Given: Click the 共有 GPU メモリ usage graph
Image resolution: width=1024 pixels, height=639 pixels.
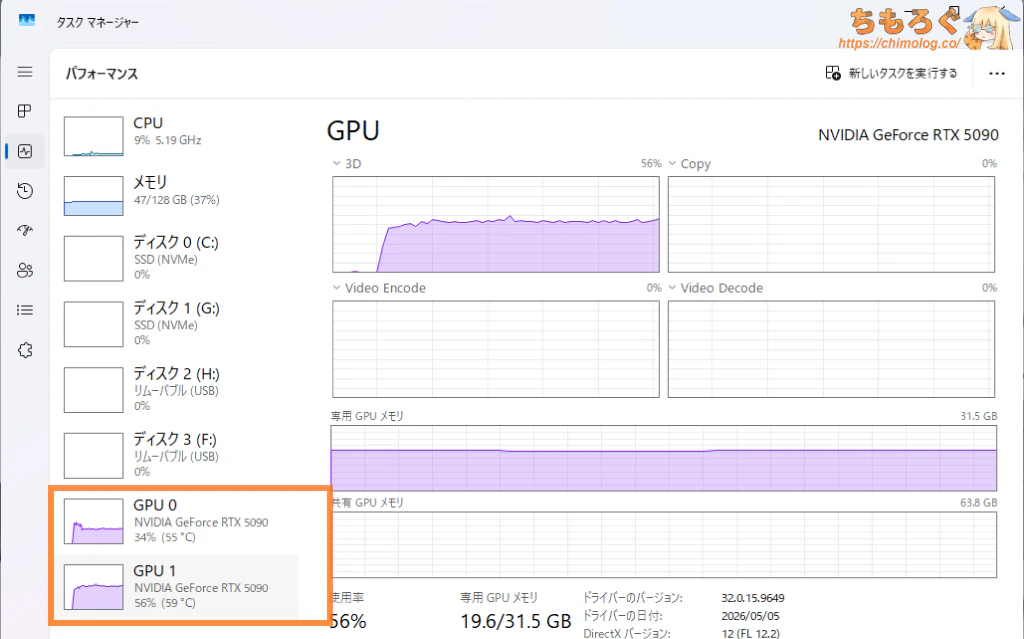Looking at the screenshot, I should tap(664, 545).
